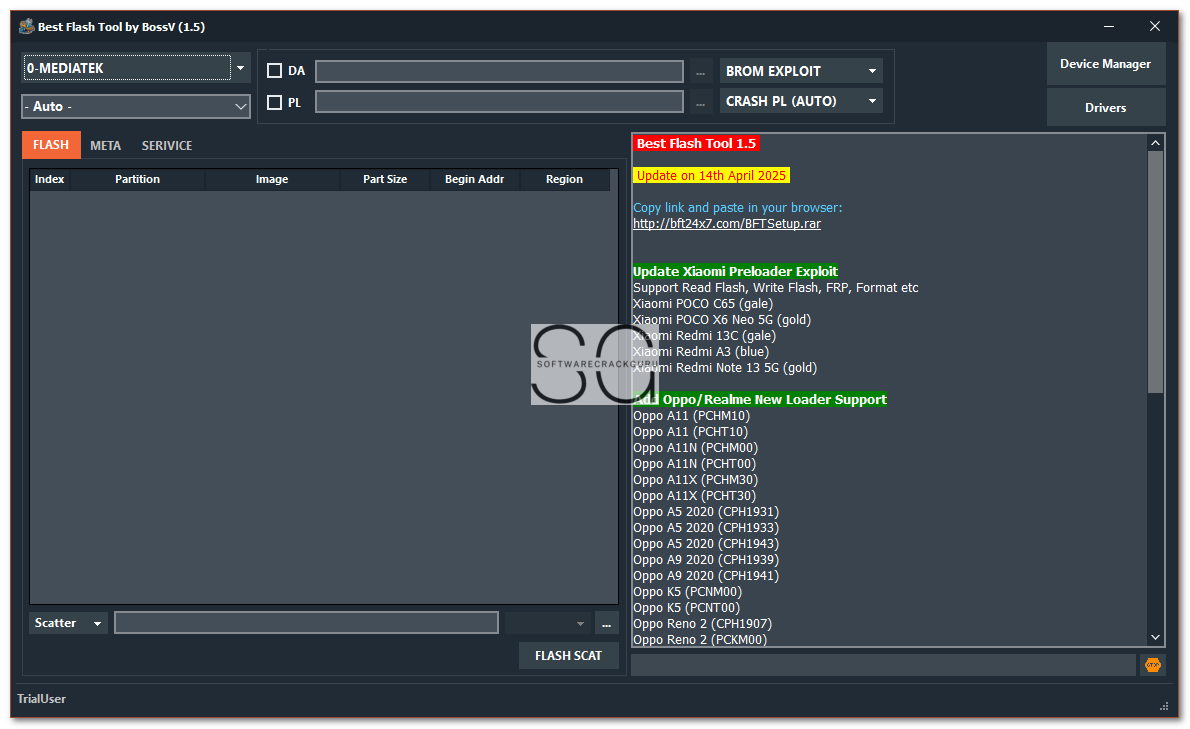Click the log scrollbar up arrow
This screenshot has height=729, width=1190.
tap(1155, 143)
